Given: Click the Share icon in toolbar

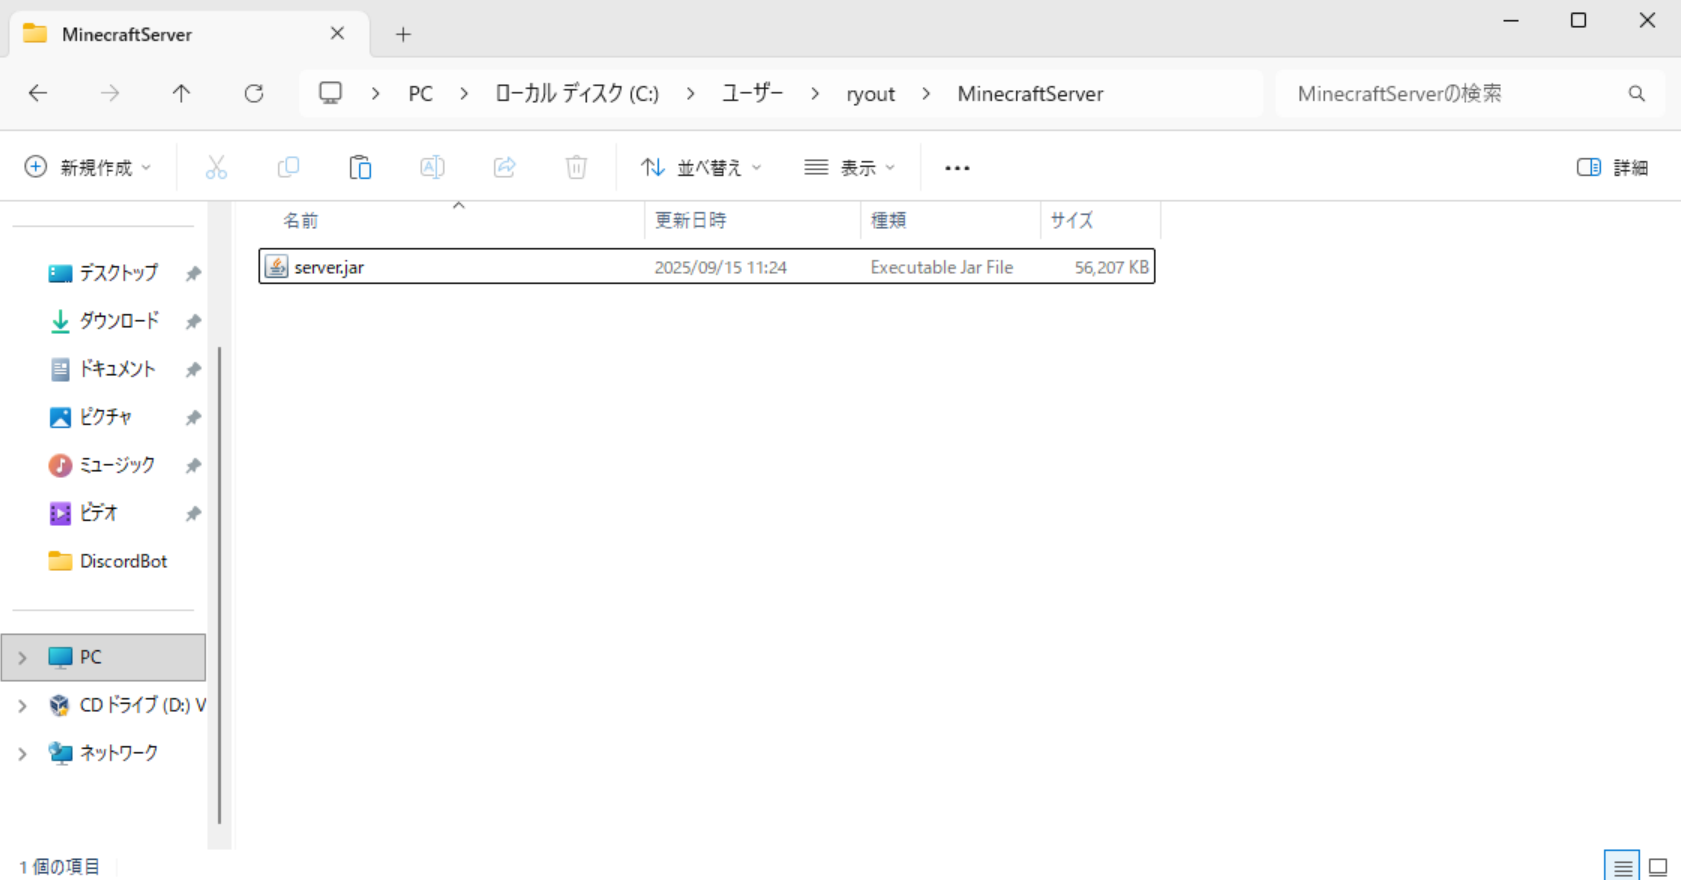Looking at the screenshot, I should pos(504,167).
